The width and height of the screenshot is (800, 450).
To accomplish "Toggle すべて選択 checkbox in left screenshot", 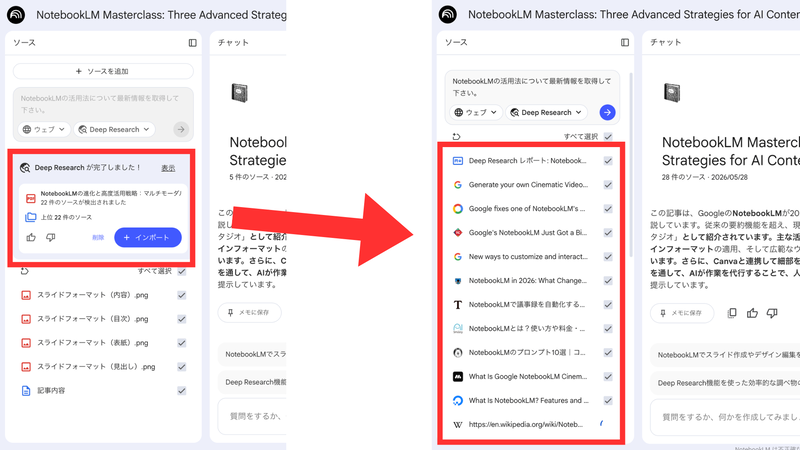I will click(x=182, y=271).
